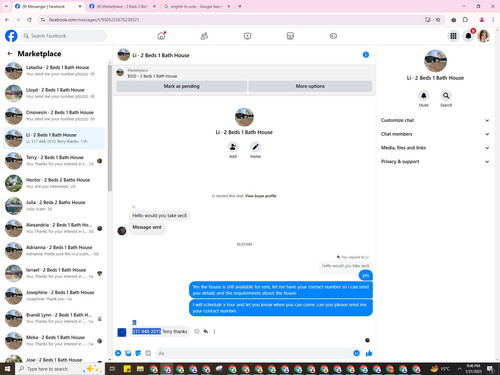Image resolution: width=500 pixels, height=375 pixels.
Task: Expand Media, files and links section
Action: [x=435, y=148]
